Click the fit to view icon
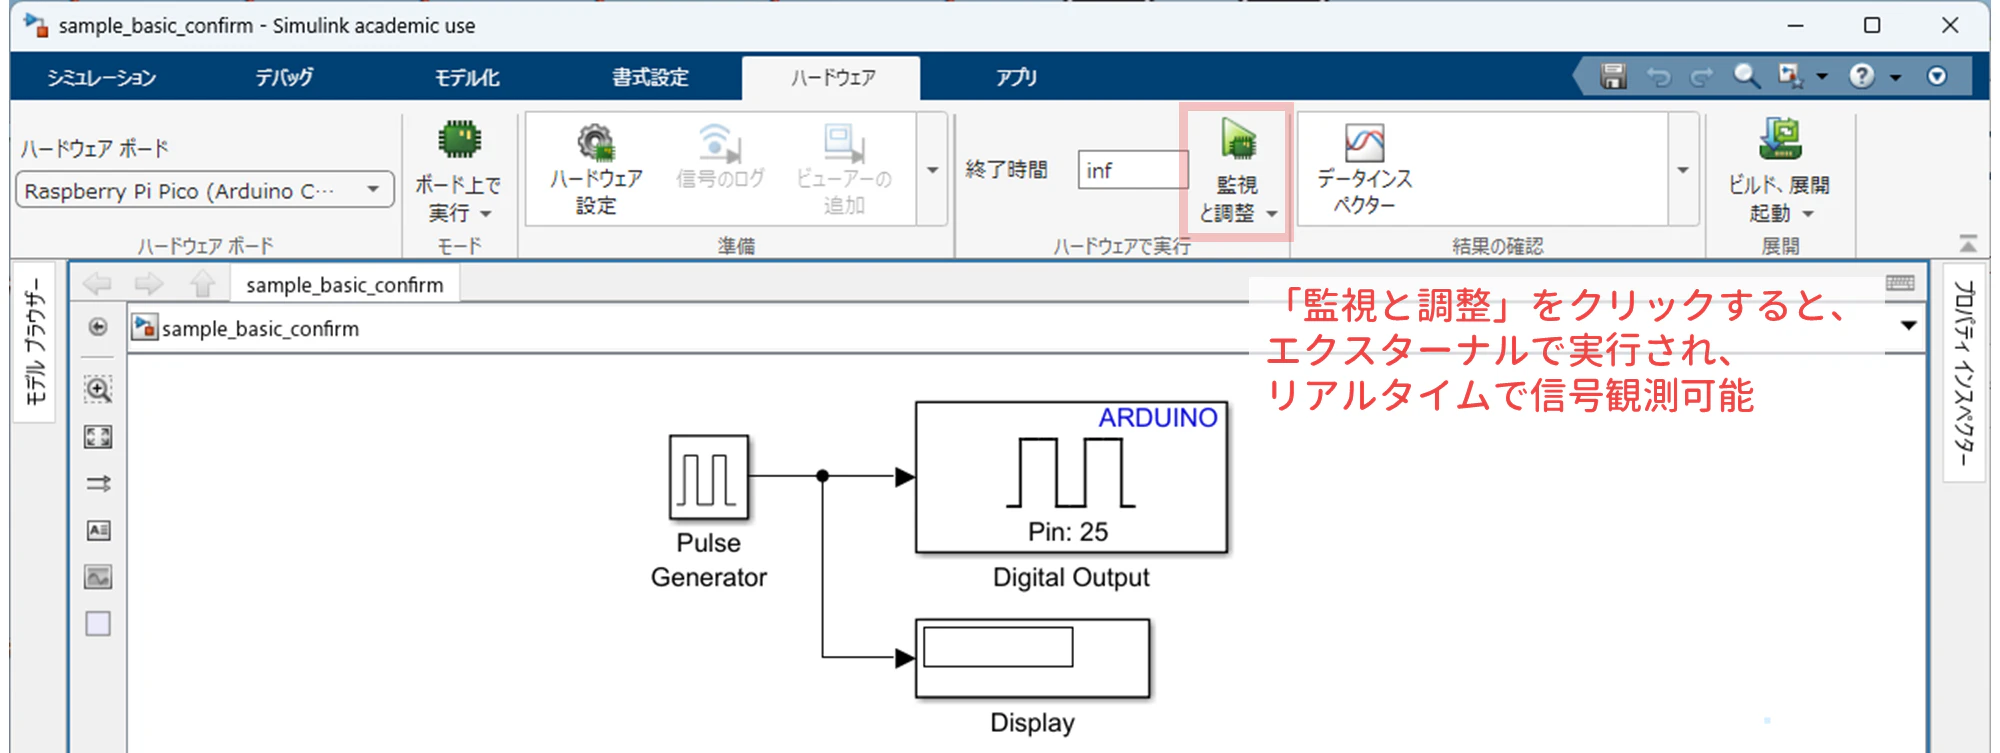The image size is (2000, 753). point(98,436)
